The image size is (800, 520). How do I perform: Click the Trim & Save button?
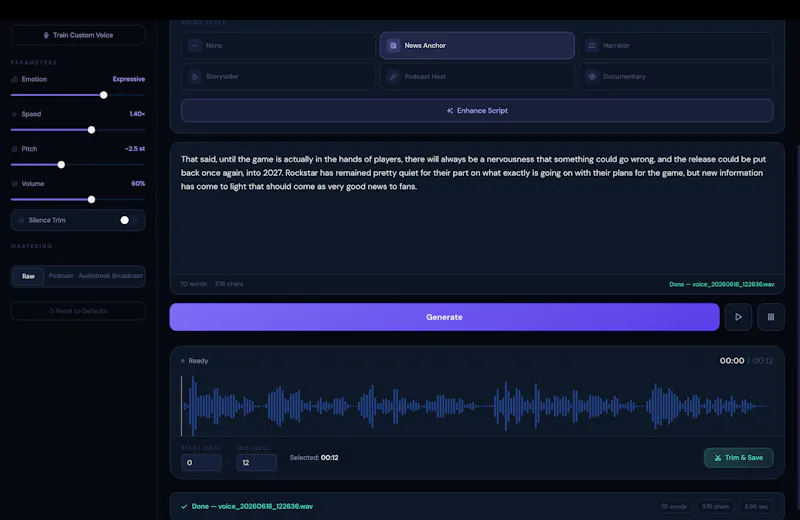[738, 458]
